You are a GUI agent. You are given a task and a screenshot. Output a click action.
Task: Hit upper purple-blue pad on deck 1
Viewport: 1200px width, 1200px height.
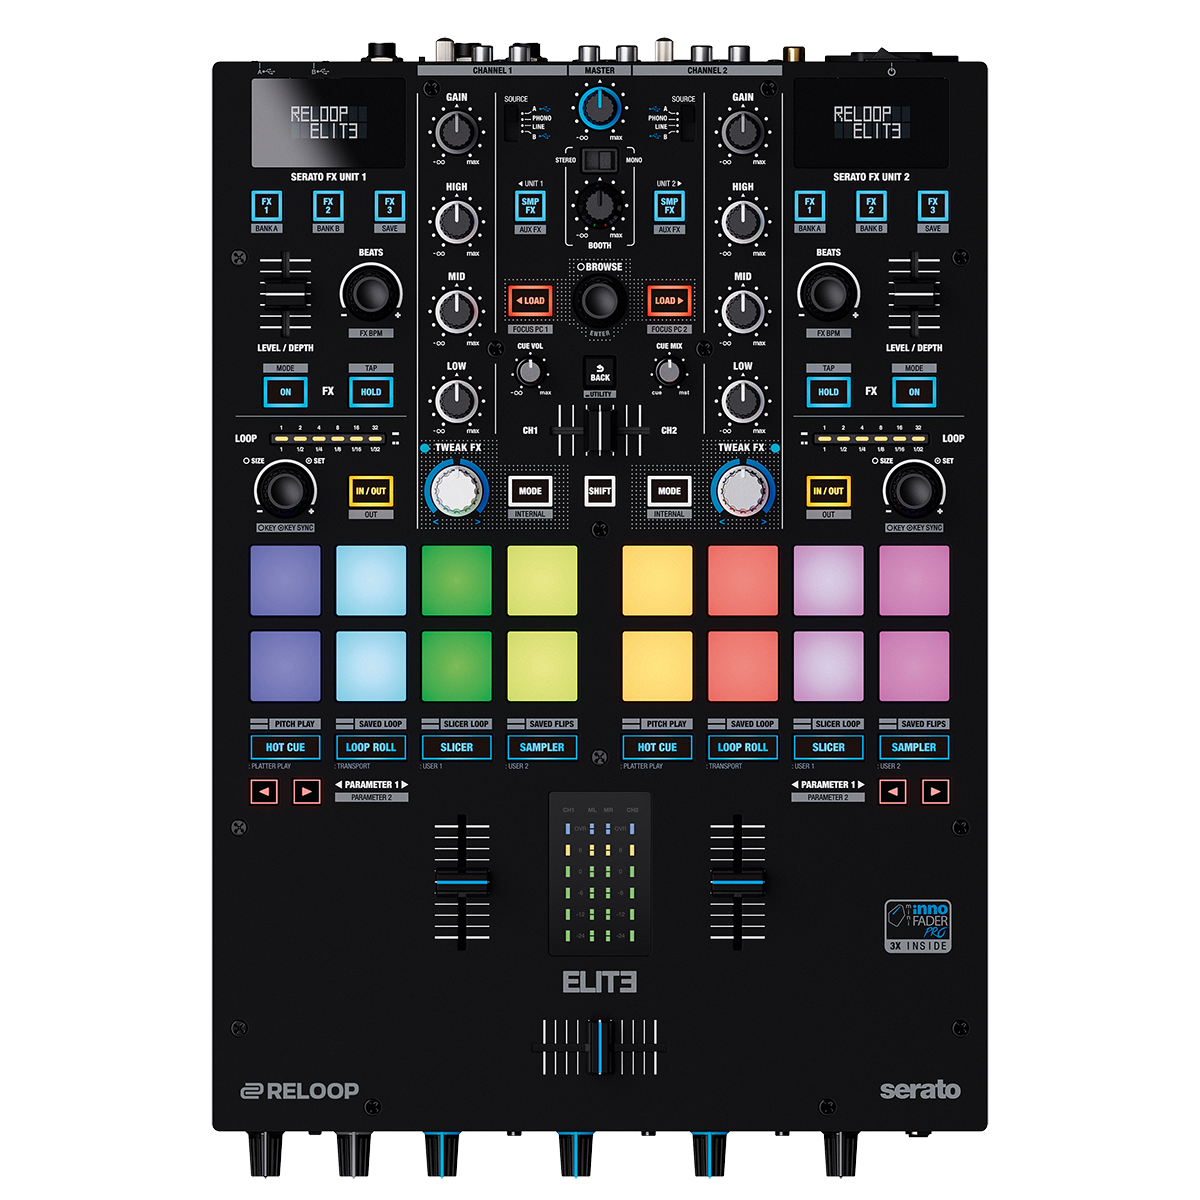click(x=285, y=580)
